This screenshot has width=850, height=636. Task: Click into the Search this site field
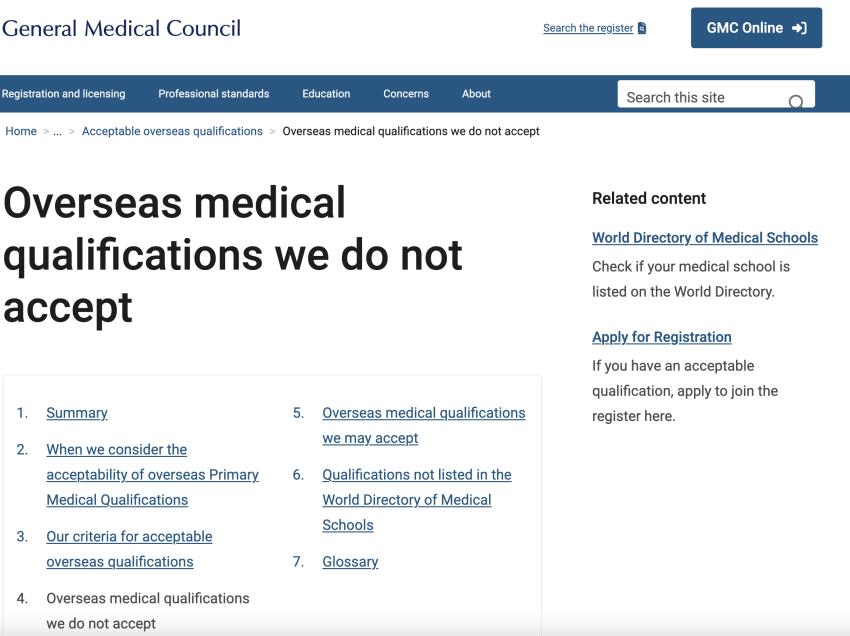(716, 94)
